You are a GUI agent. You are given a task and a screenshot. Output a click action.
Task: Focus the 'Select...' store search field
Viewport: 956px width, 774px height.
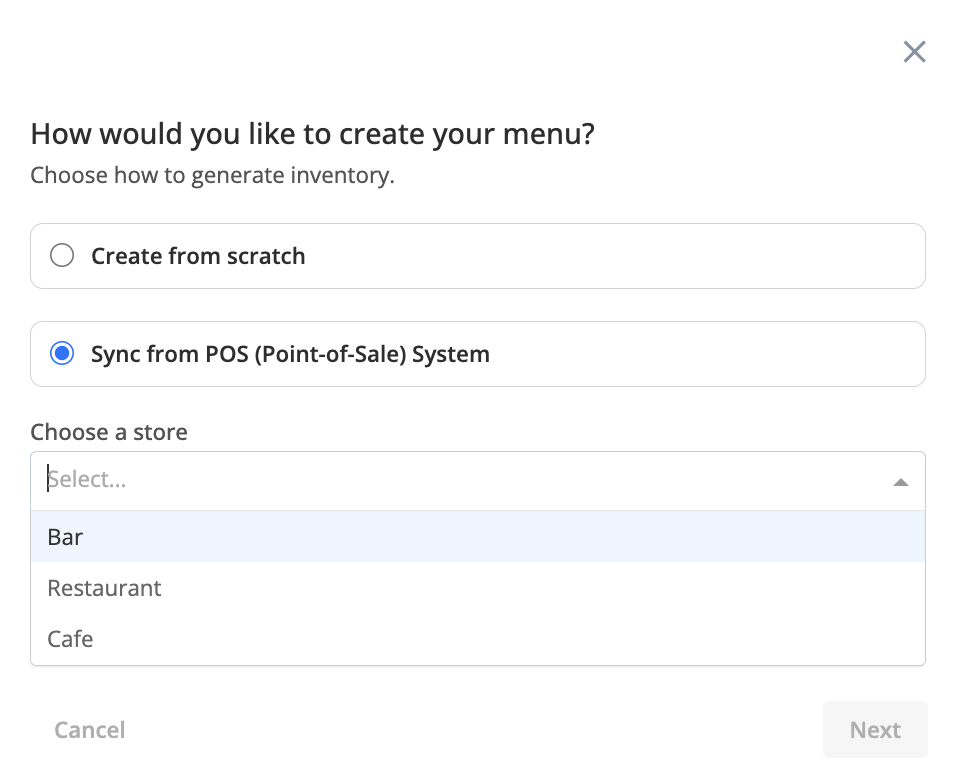[x=400, y=480]
